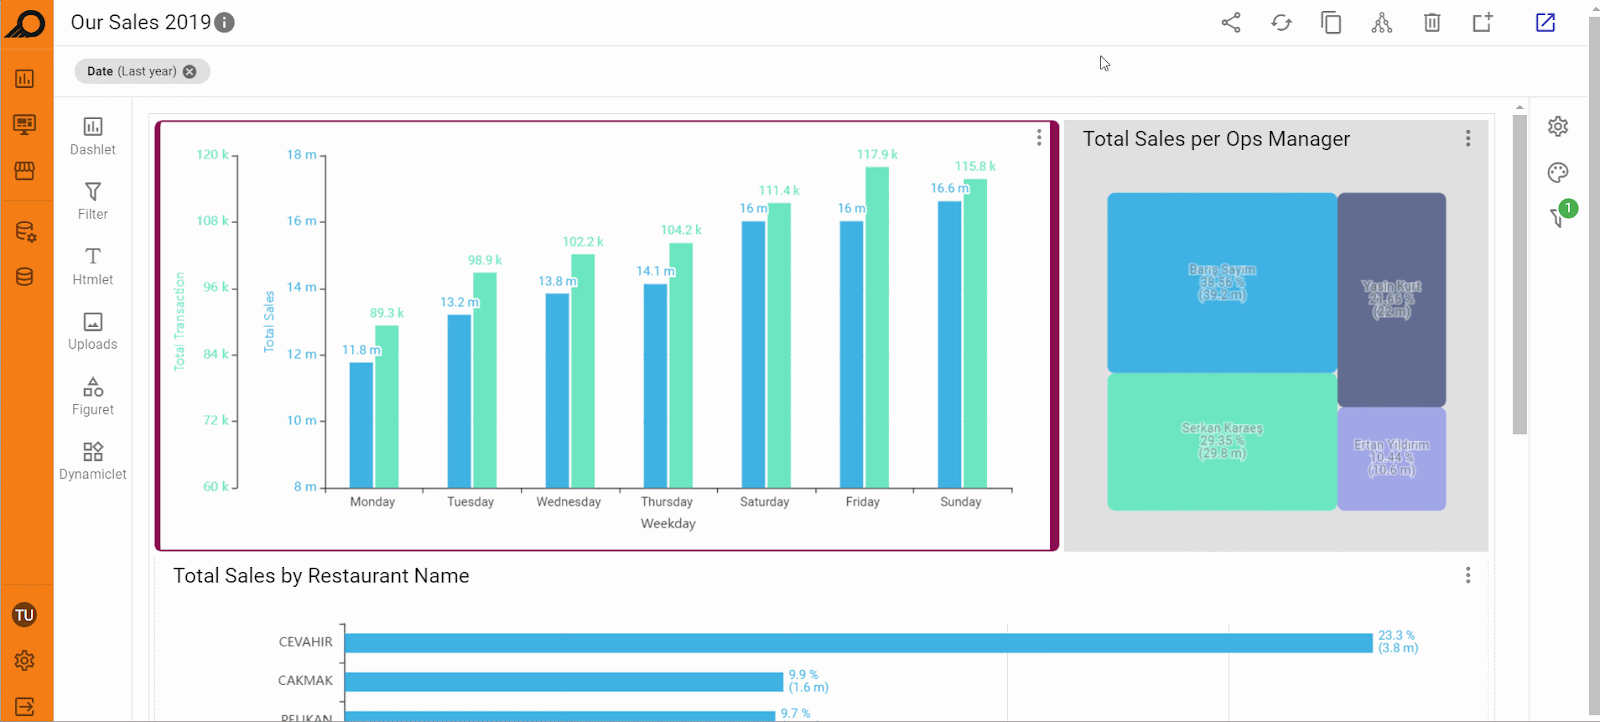Add a Dashlet from the side panel
This screenshot has height=722, width=1600.
tap(93, 136)
